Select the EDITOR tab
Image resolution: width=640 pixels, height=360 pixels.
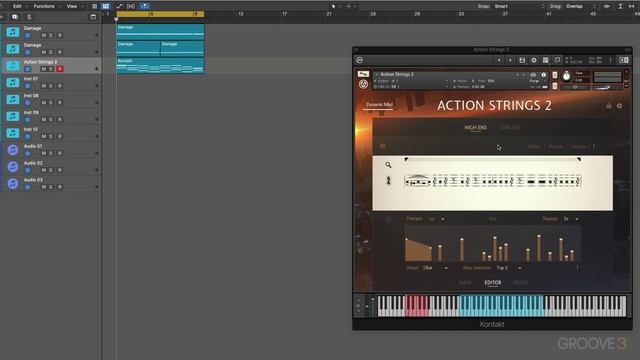click(x=493, y=282)
